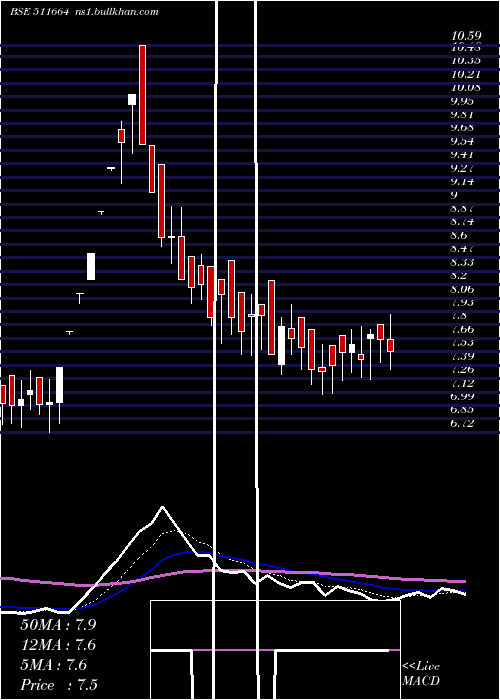Image resolution: width=500 pixels, height=700 pixels.
Task: Select the 8.06 price axis label
Action: click(x=462, y=289)
